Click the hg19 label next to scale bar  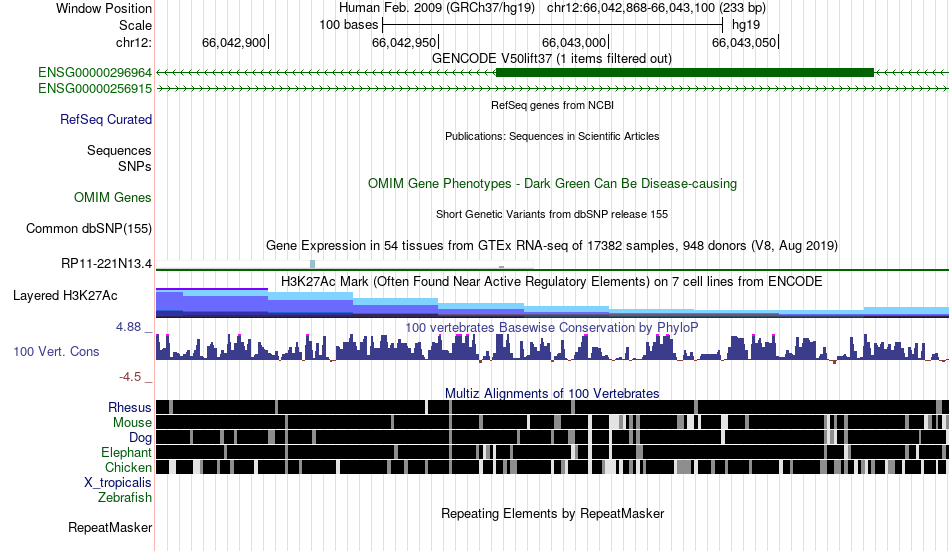[746, 25]
